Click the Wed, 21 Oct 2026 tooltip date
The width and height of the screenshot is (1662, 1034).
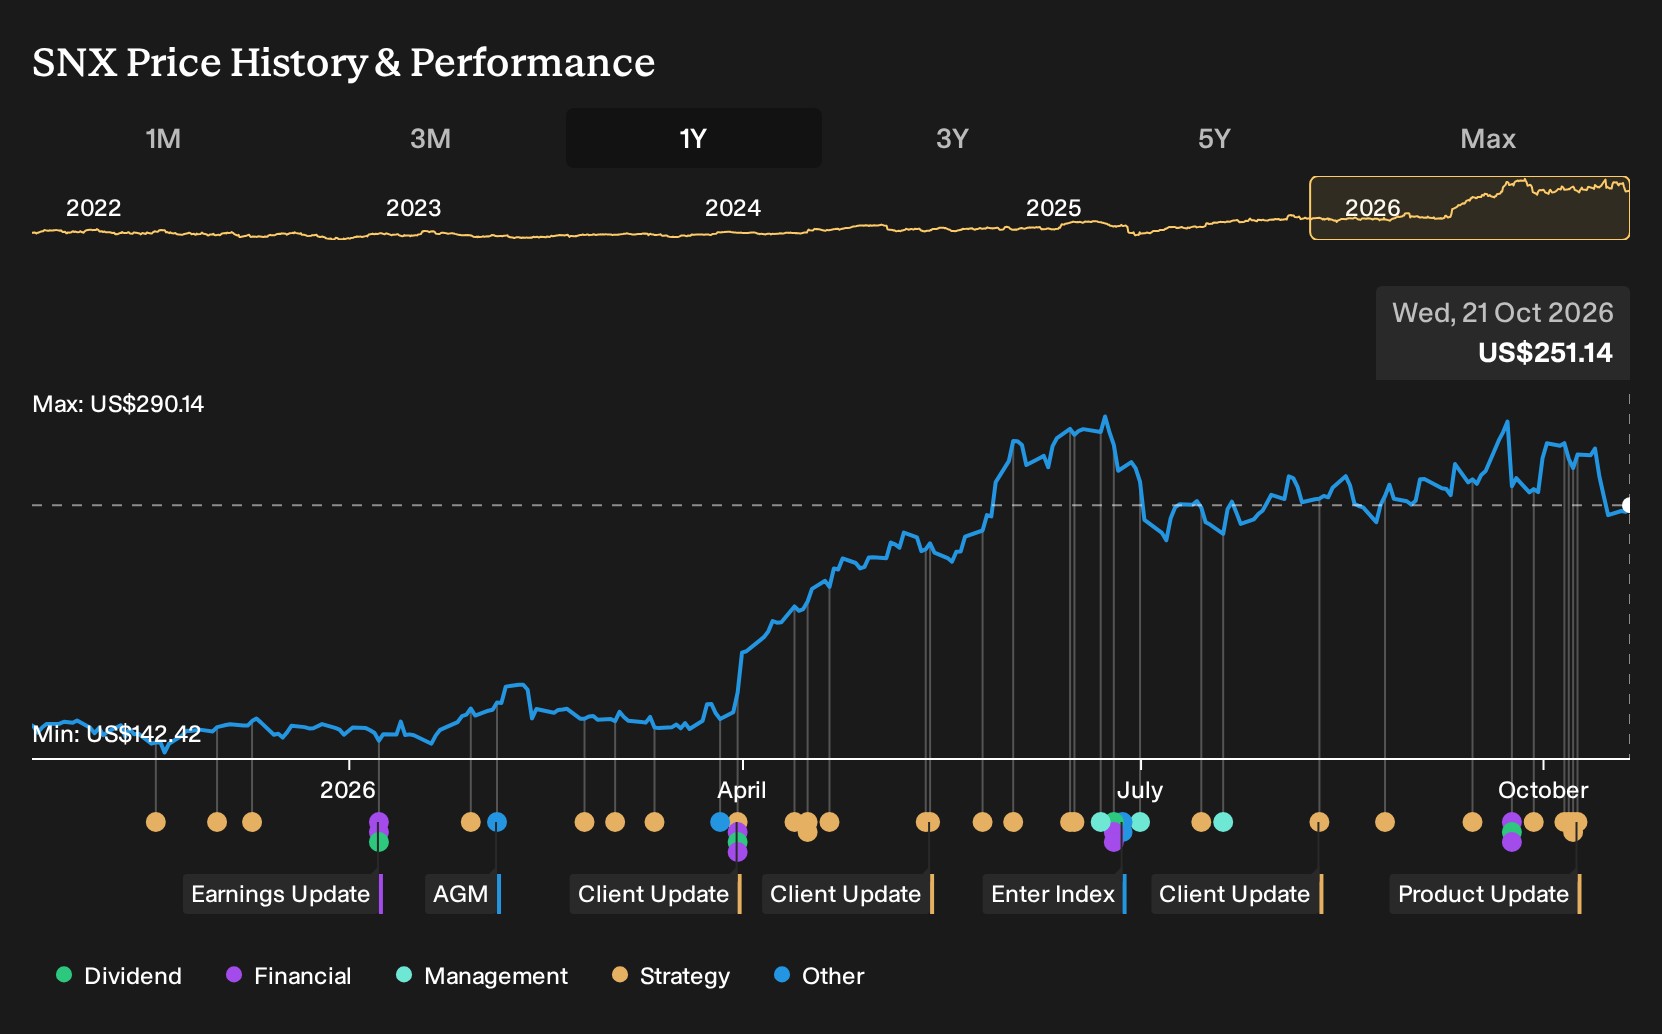pos(1503,313)
